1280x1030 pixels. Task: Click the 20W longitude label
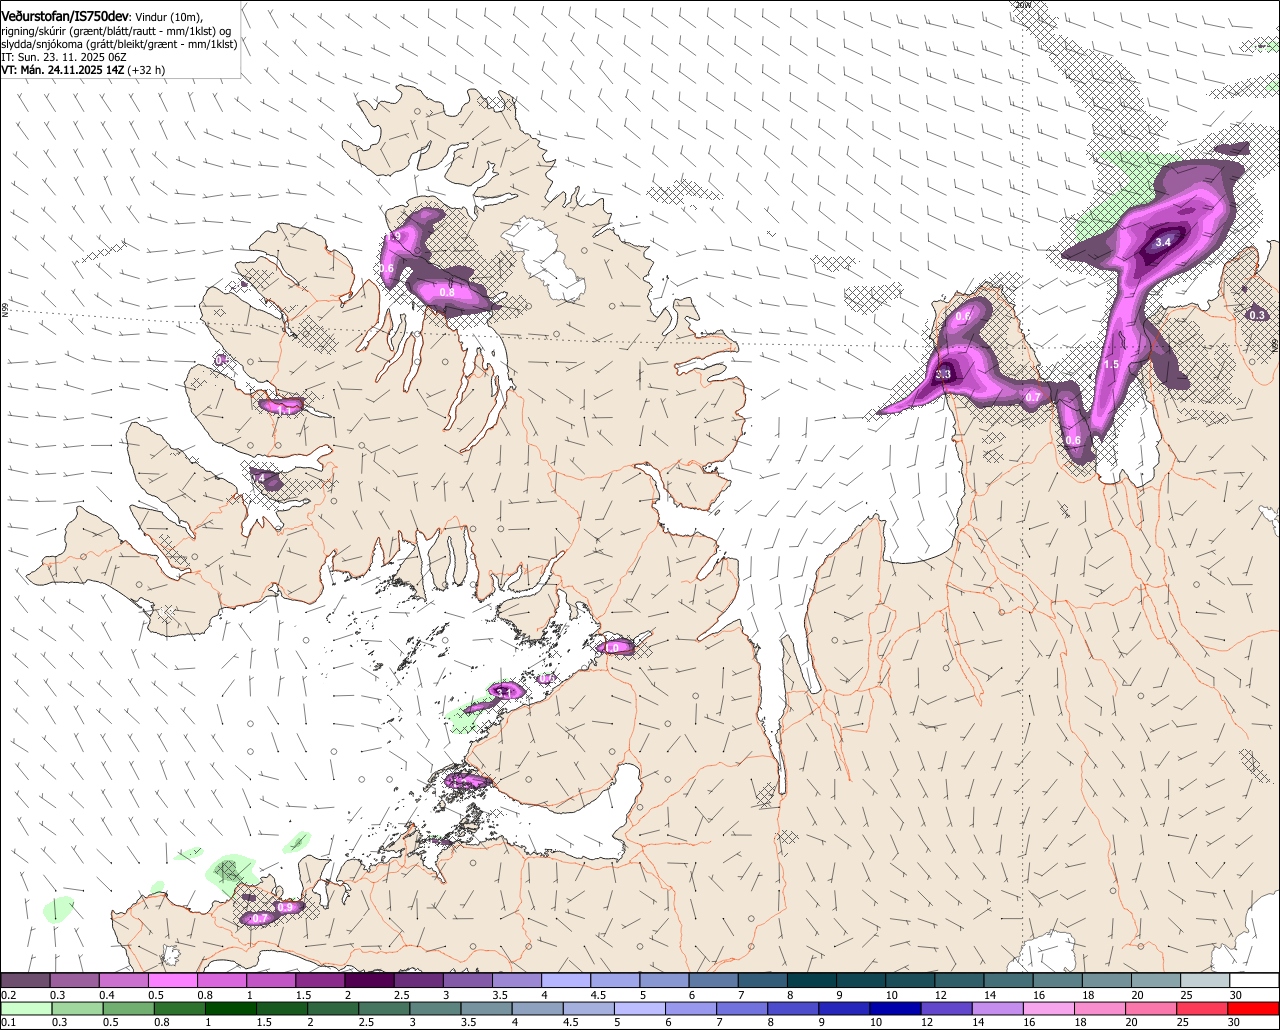tap(1022, 5)
